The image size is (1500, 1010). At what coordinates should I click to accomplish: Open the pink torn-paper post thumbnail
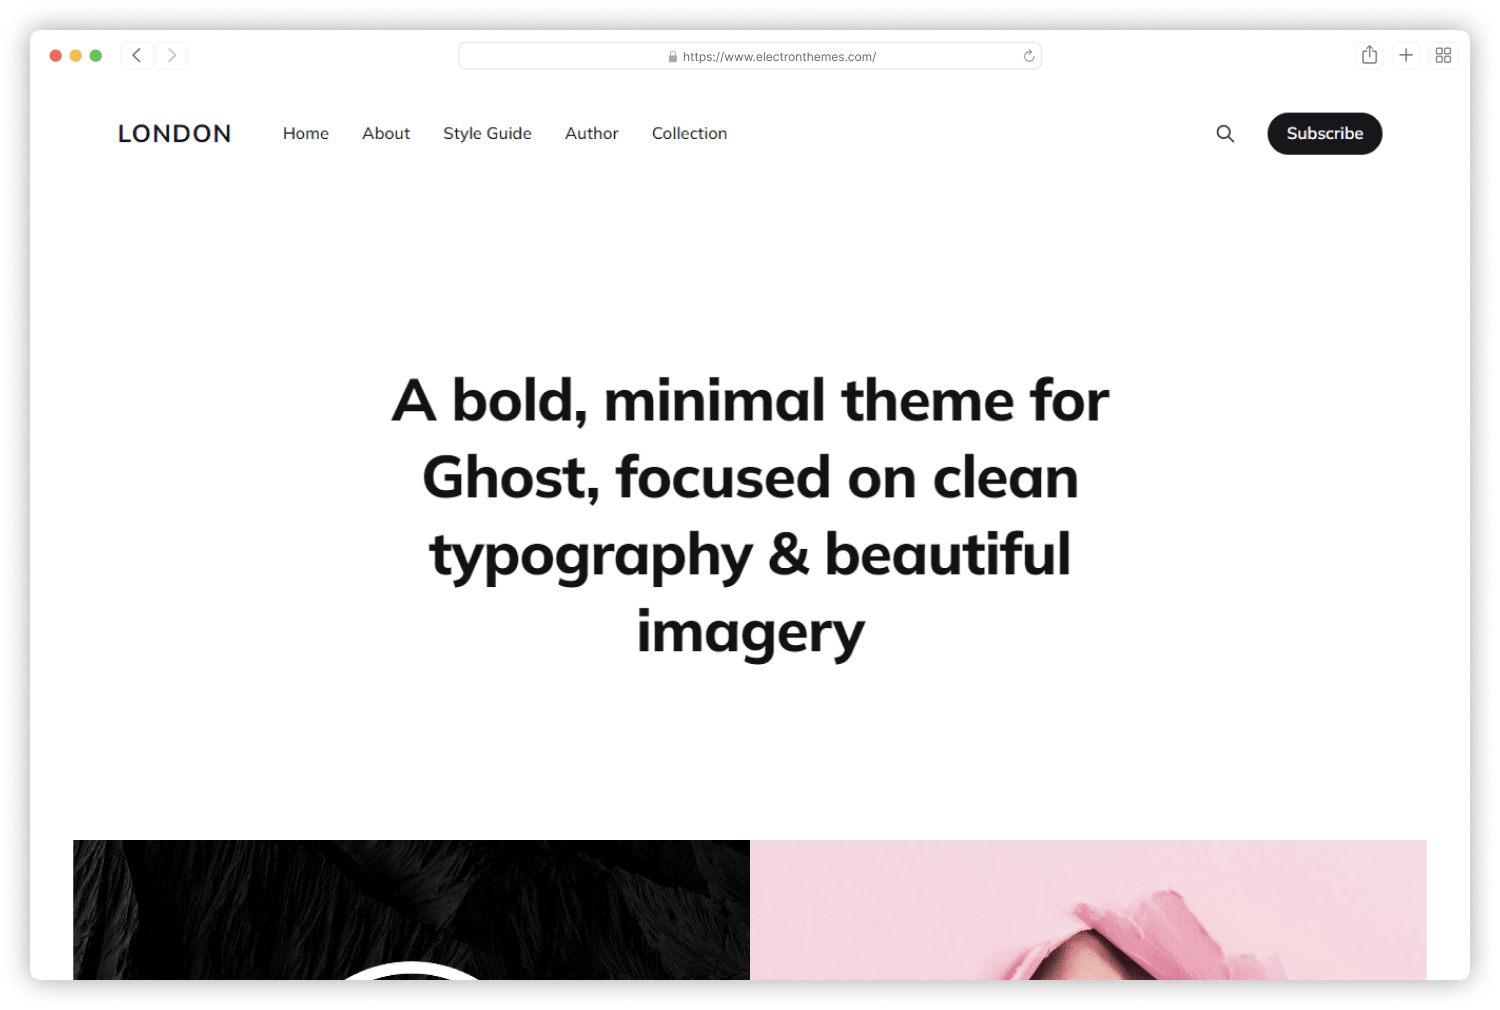(1088, 910)
